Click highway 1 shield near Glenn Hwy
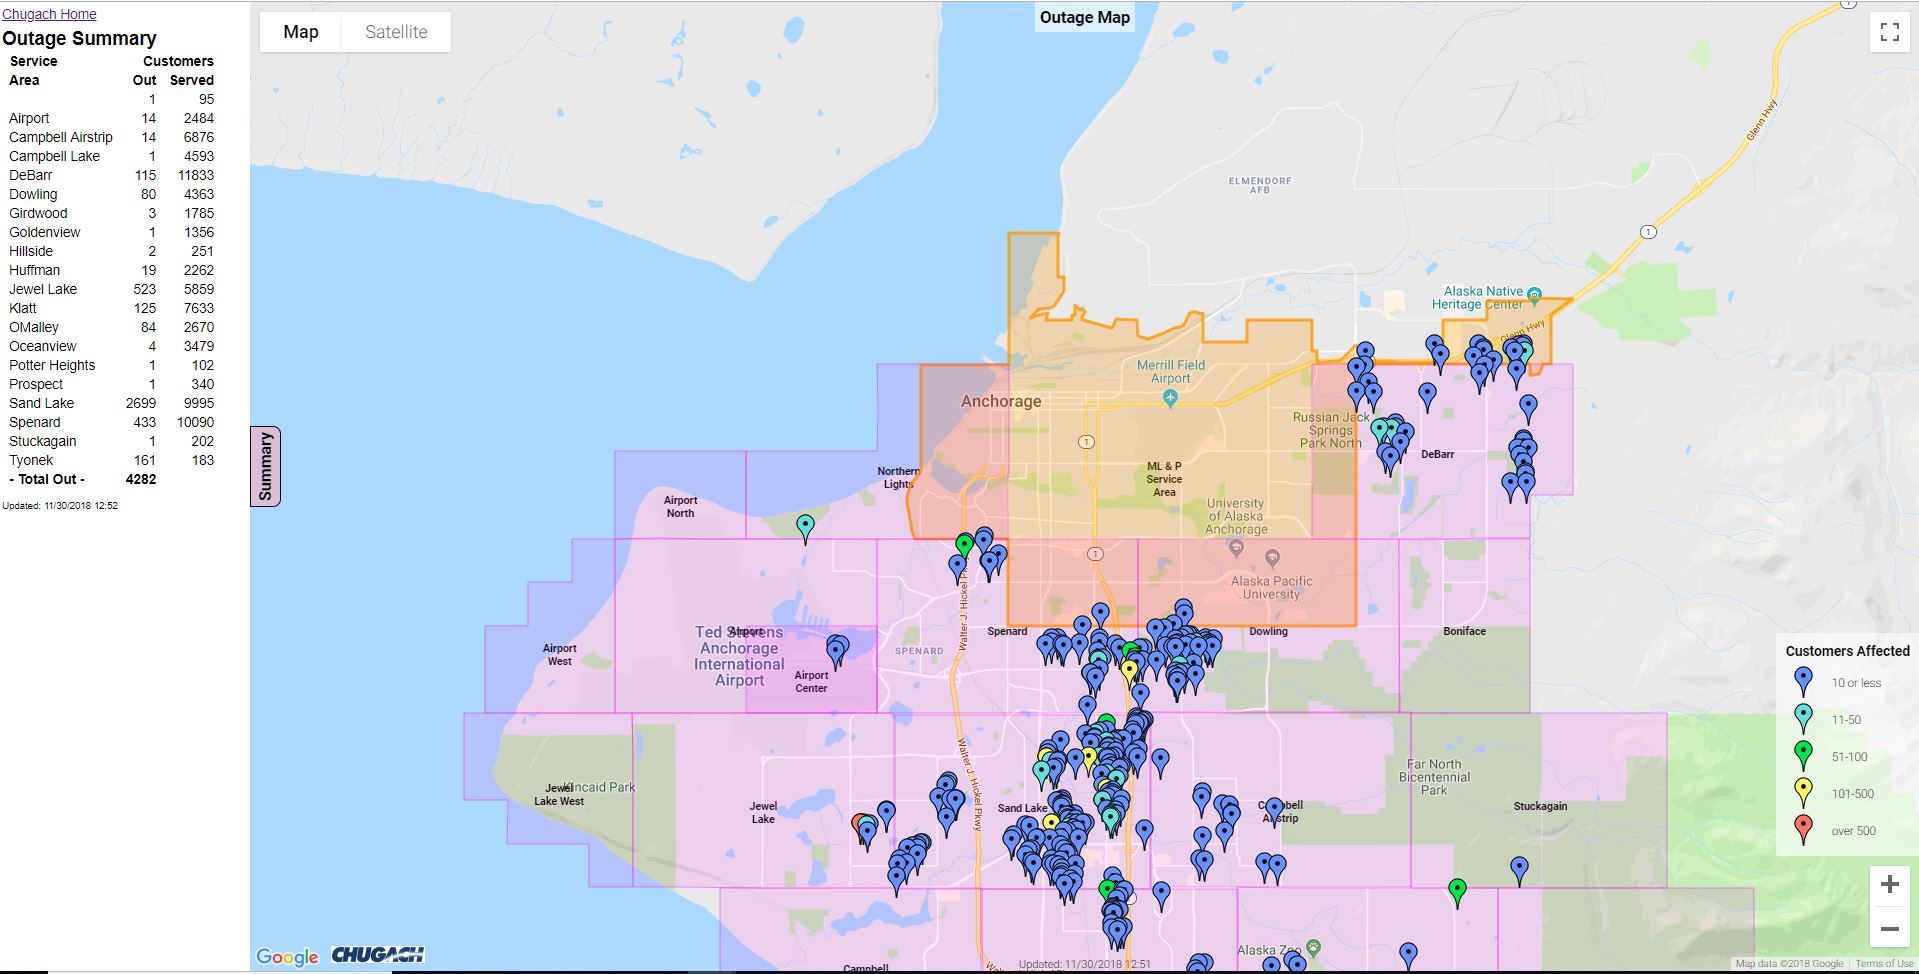This screenshot has width=1919, height=974. click(1648, 232)
